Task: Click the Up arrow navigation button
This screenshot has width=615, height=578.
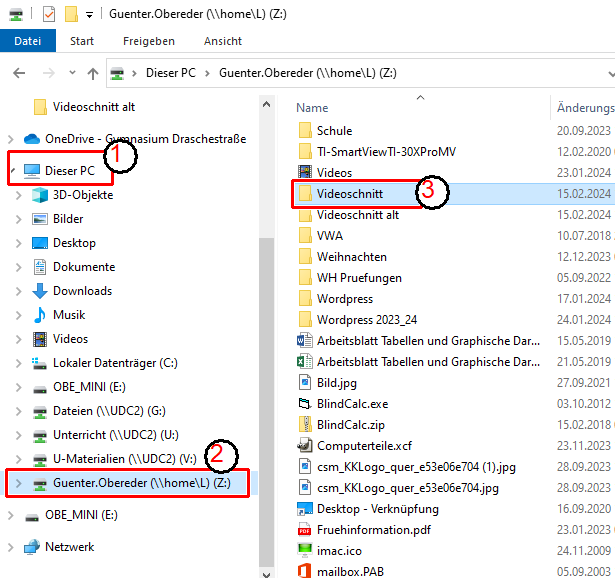Action: [x=93, y=73]
